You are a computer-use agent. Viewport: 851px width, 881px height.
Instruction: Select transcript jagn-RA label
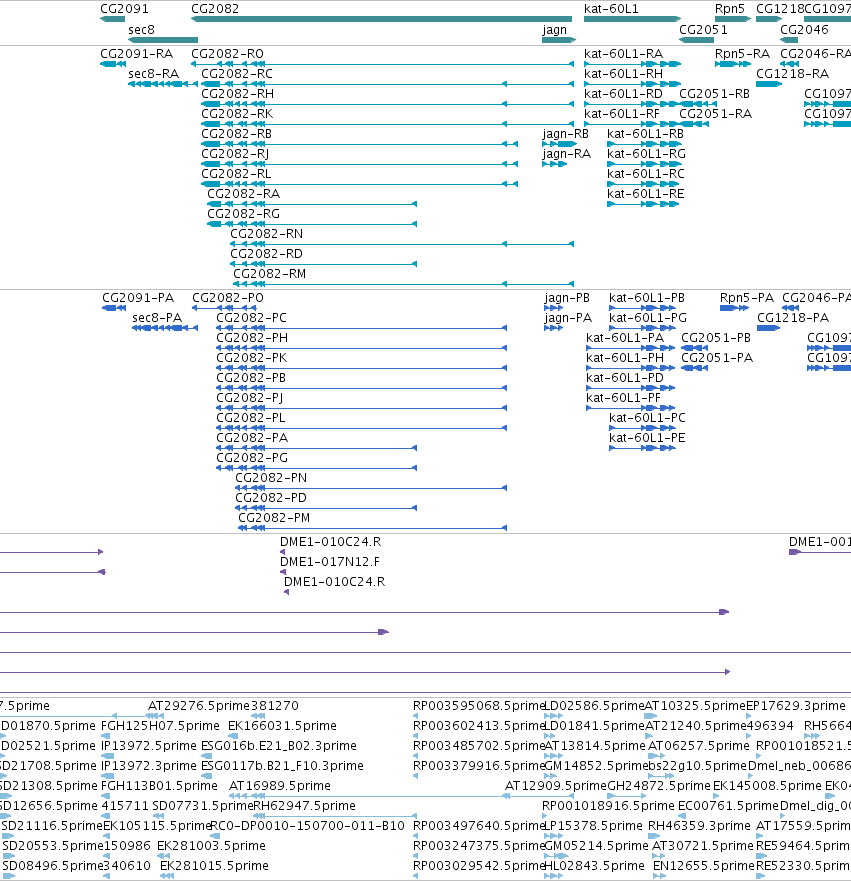pos(566,154)
